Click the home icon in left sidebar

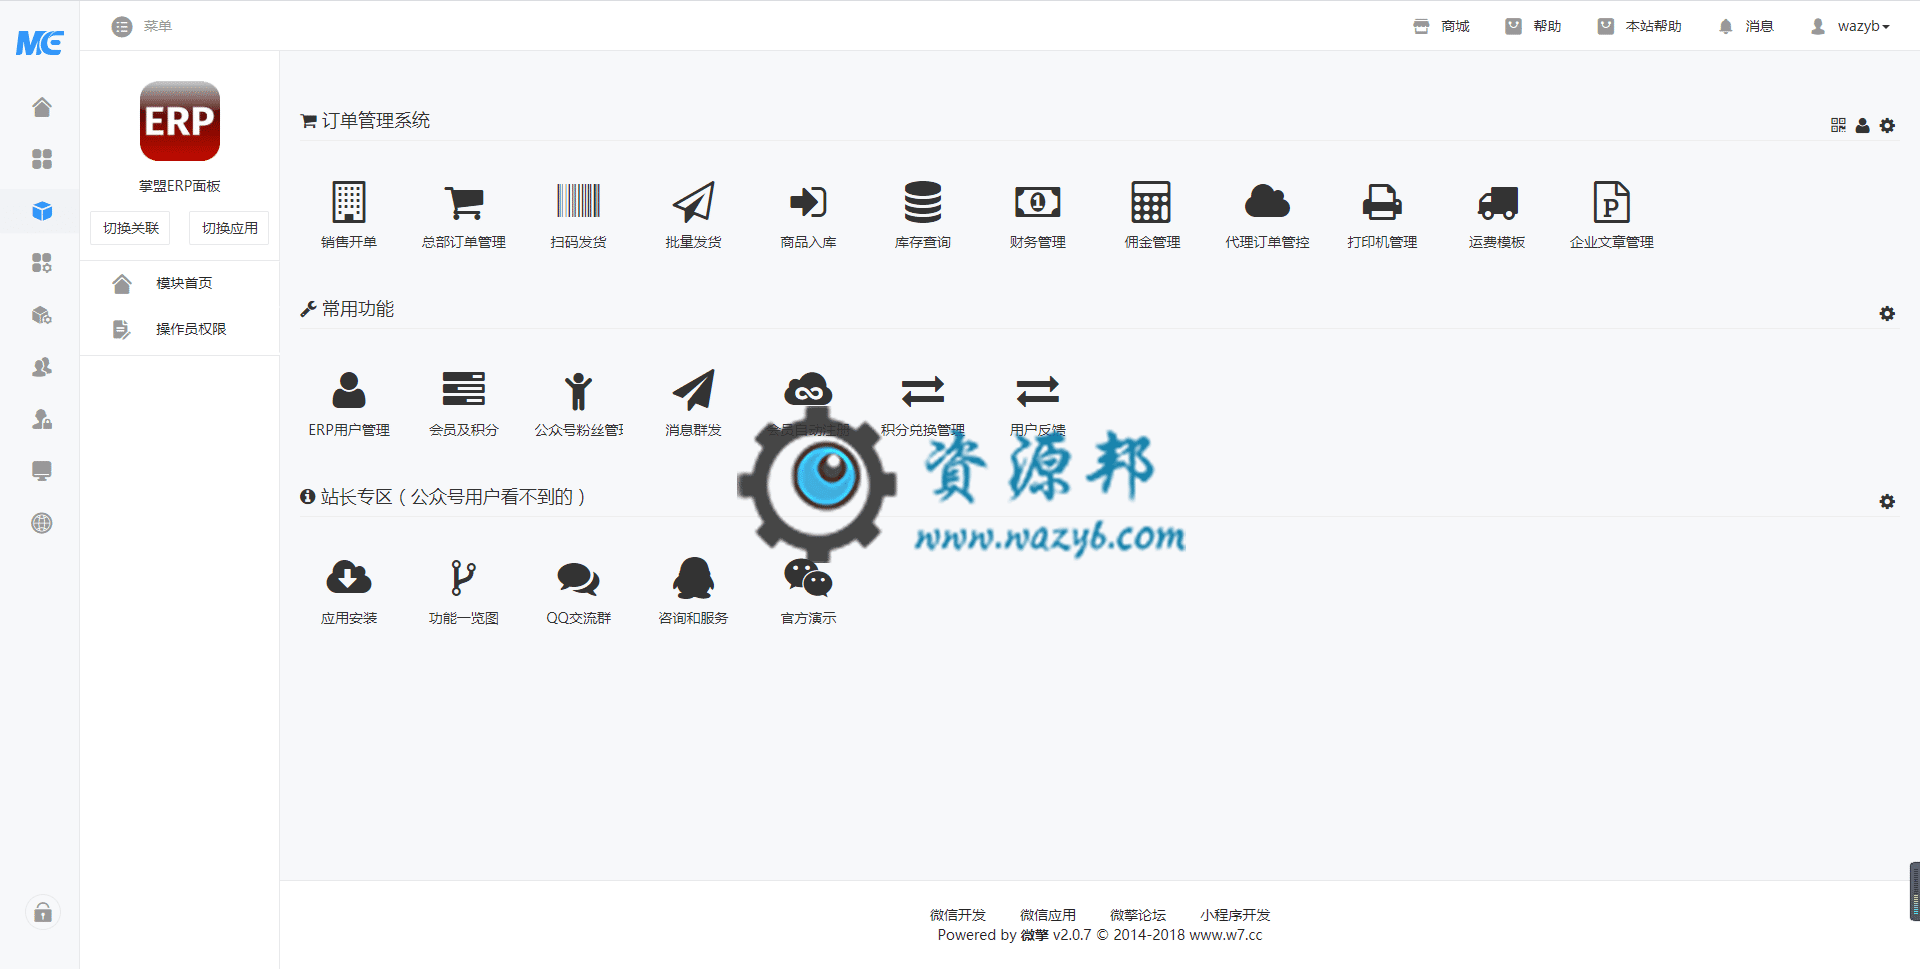(x=42, y=107)
